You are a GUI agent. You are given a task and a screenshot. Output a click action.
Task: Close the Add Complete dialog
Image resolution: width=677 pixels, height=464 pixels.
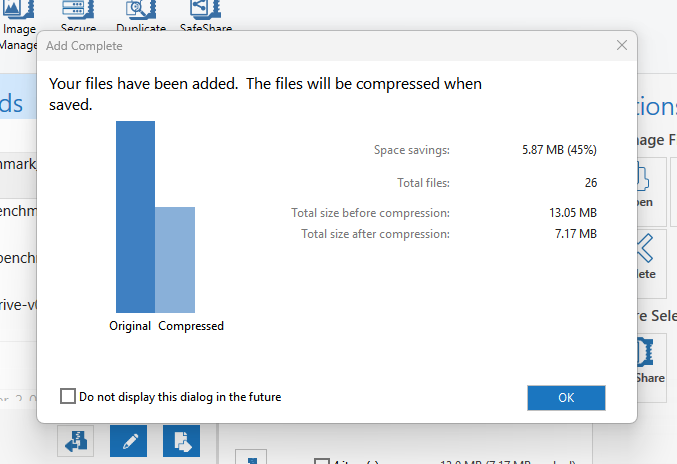(622, 45)
